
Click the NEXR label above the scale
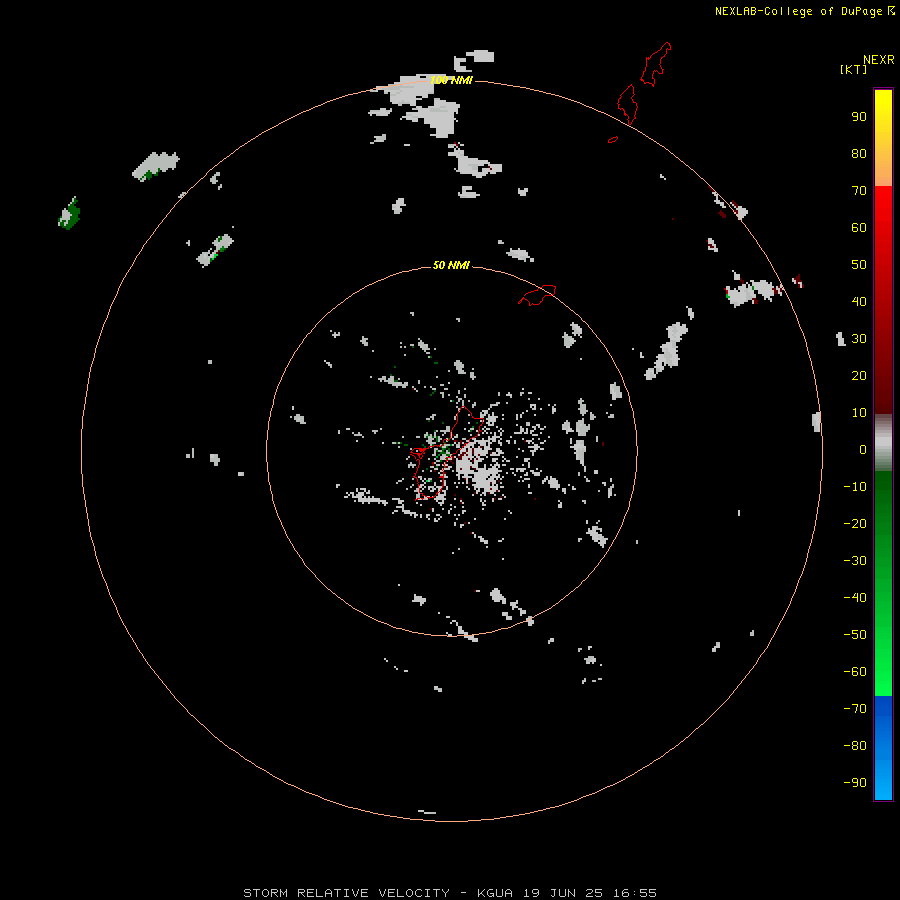pos(878,60)
